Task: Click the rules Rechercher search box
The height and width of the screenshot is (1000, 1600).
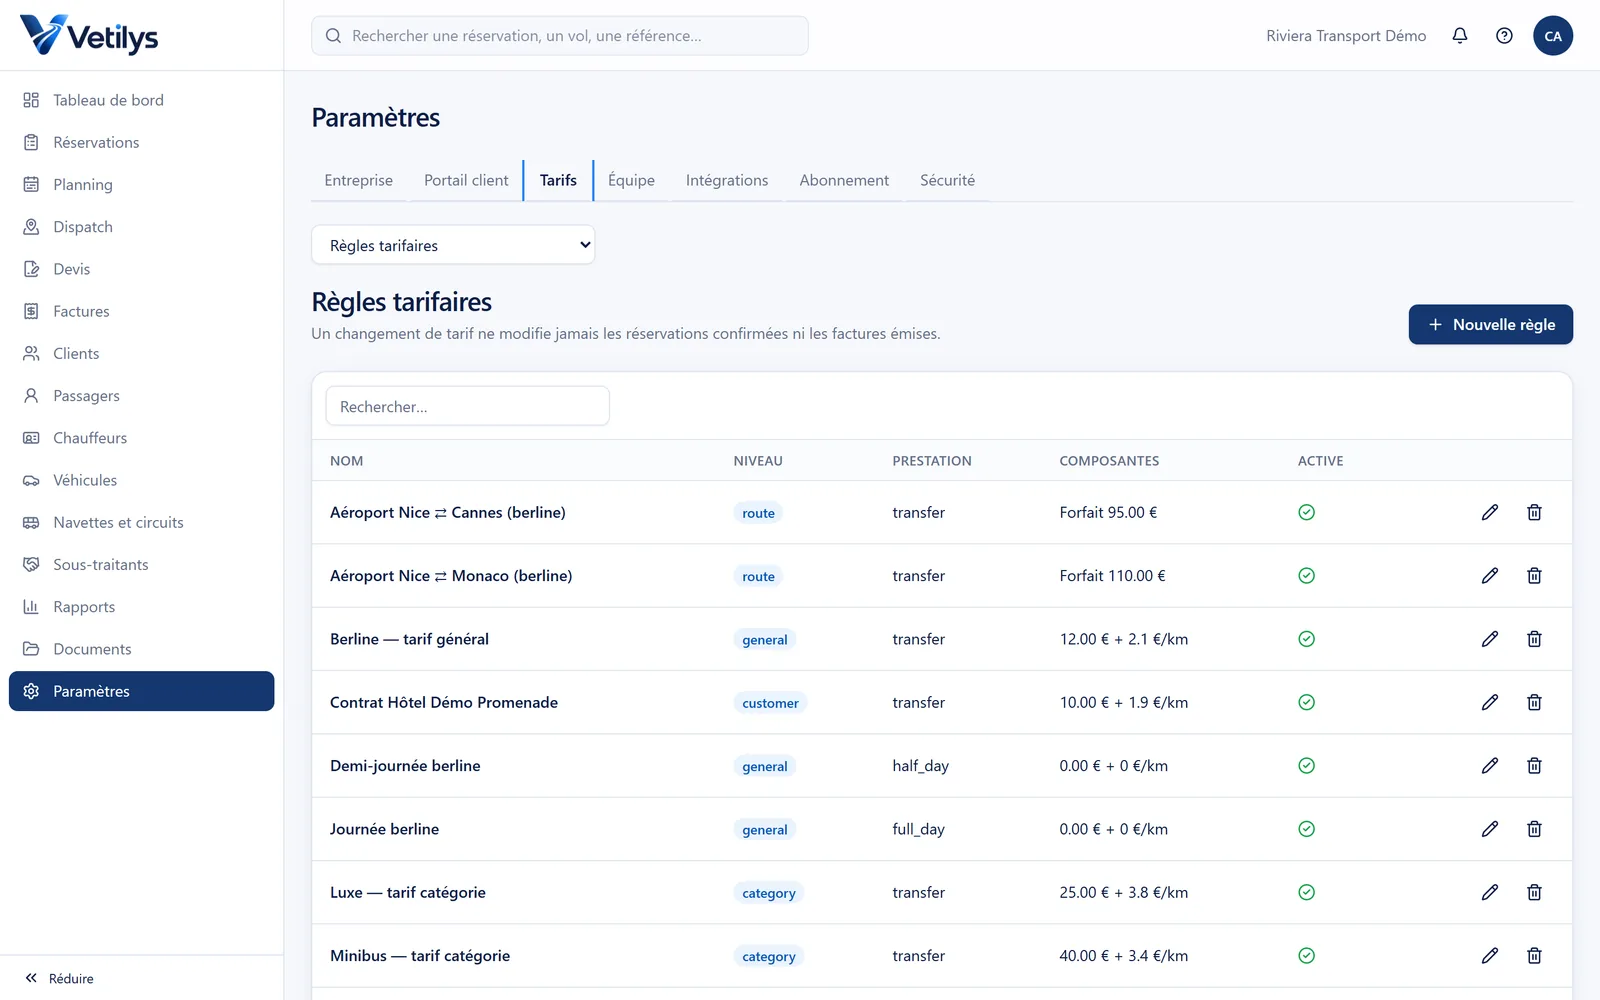Action: click(467, 406)
